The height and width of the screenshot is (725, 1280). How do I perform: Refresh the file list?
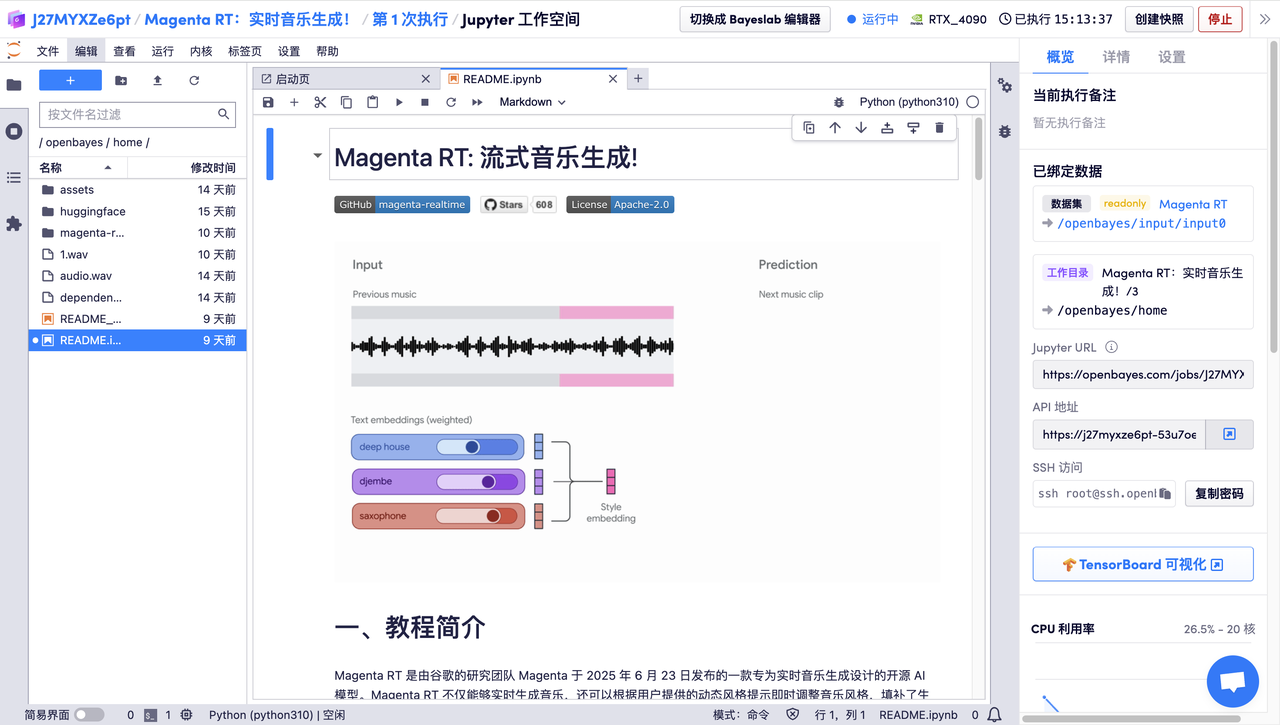194,80
